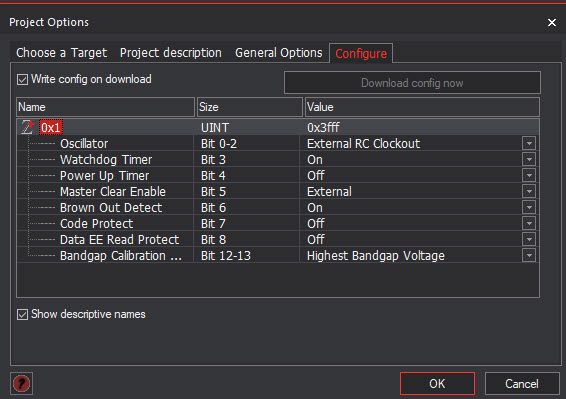Open the Data EE Read Protect dropdown
566x399 pixels.
(x=529, y=239)
